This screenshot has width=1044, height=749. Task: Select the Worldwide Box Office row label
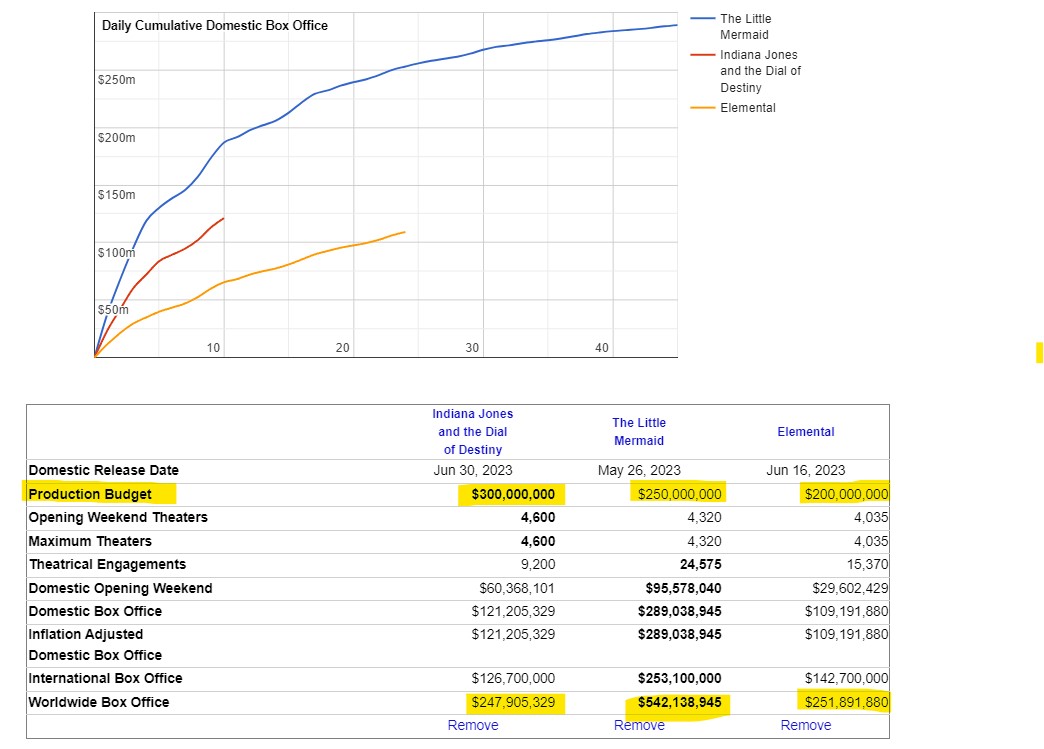(x=99, y=703)
